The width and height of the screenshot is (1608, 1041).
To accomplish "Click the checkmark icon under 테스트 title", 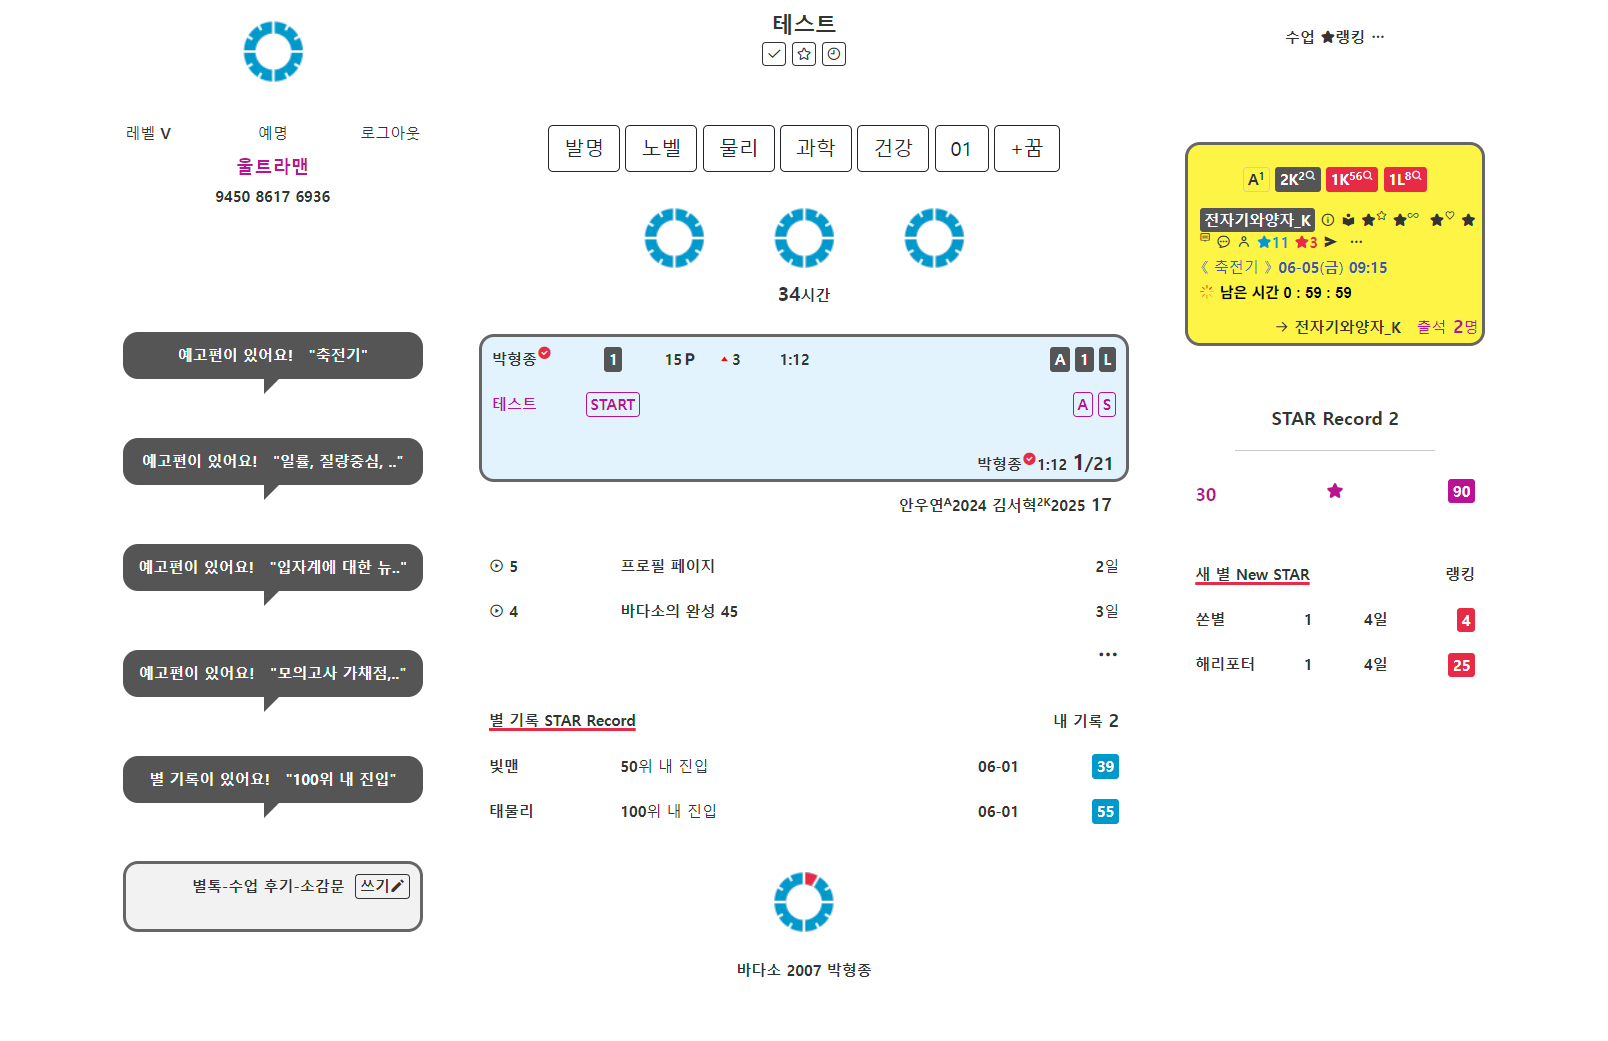I will tap(773, 54).
